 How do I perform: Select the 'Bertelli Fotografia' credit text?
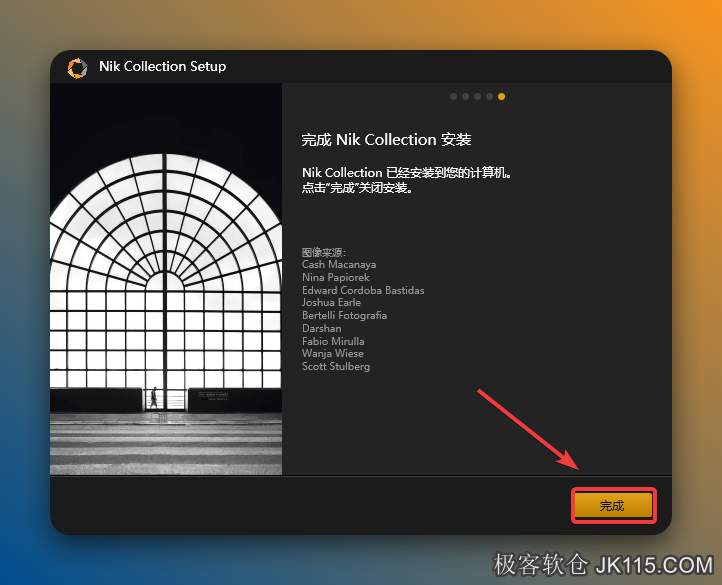tap(344, 316)
